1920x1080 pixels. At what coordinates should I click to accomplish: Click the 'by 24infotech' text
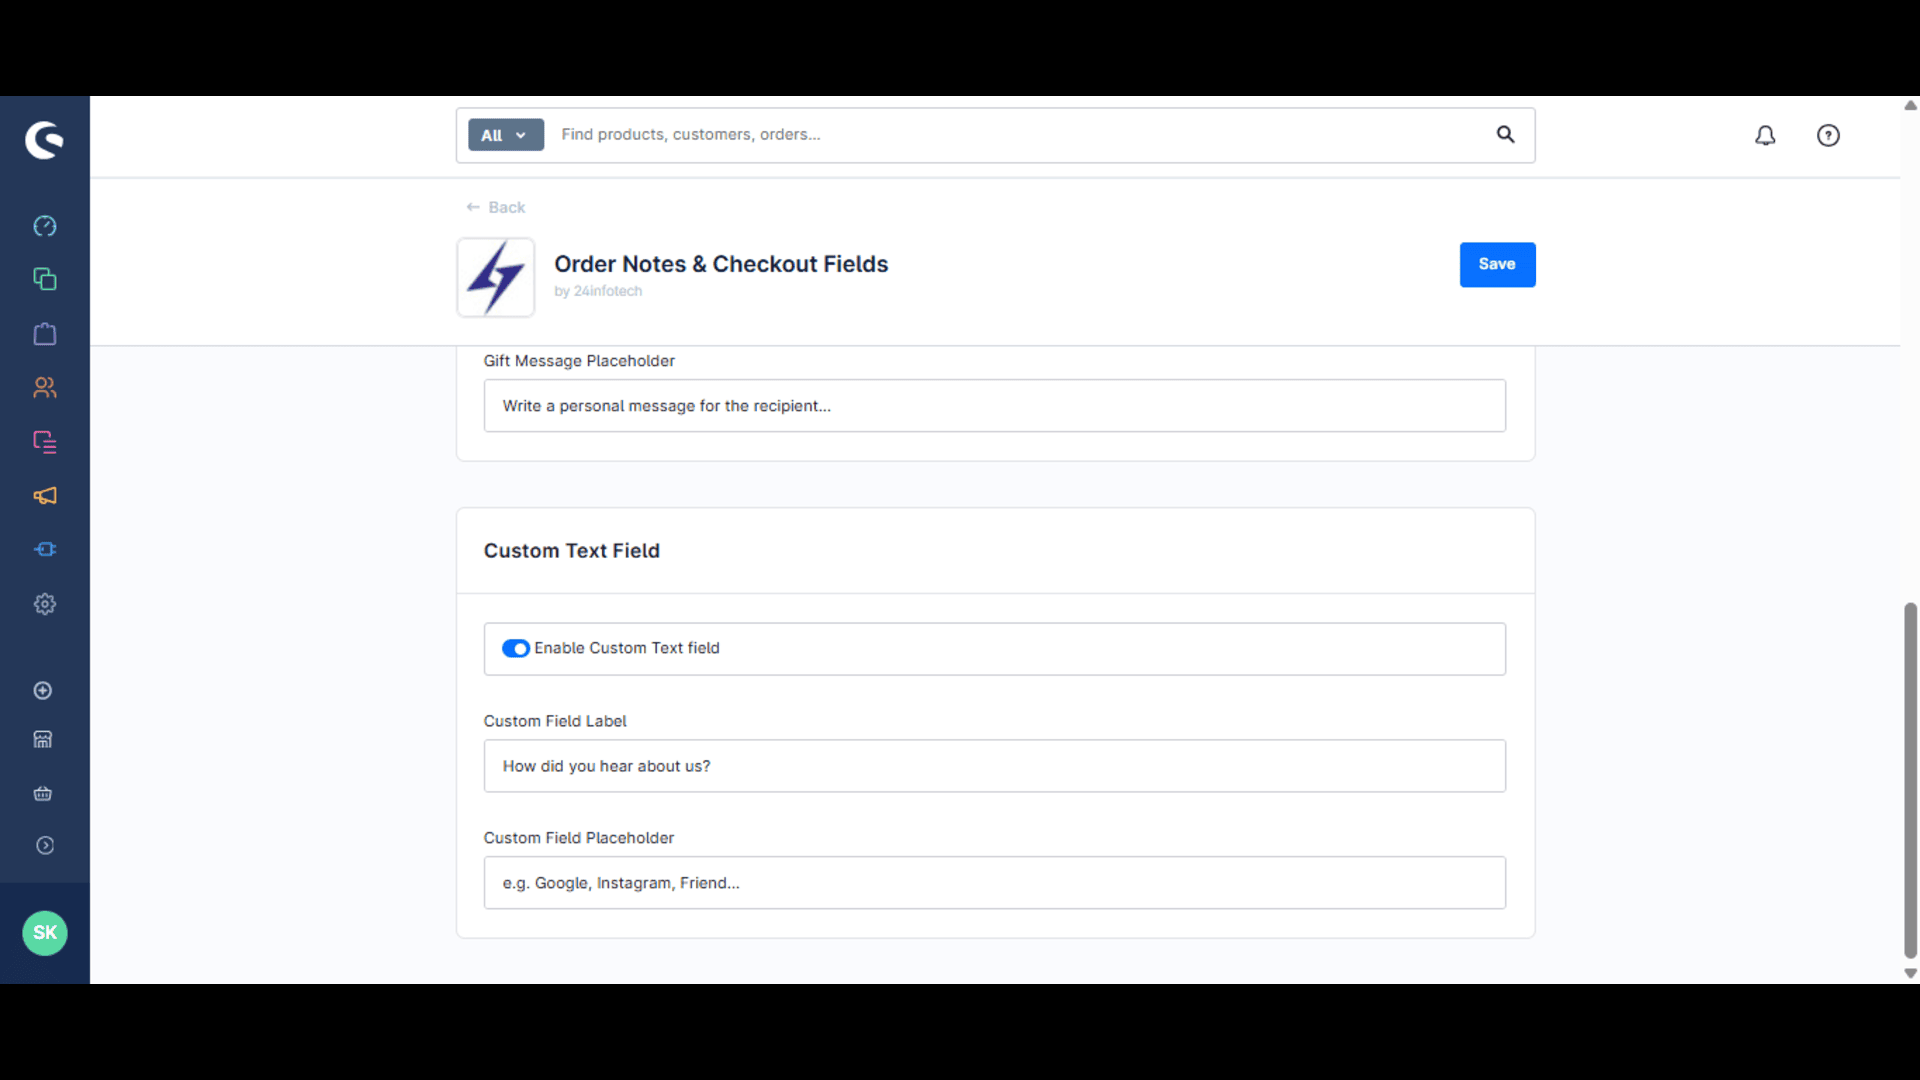tap(598, 291)
